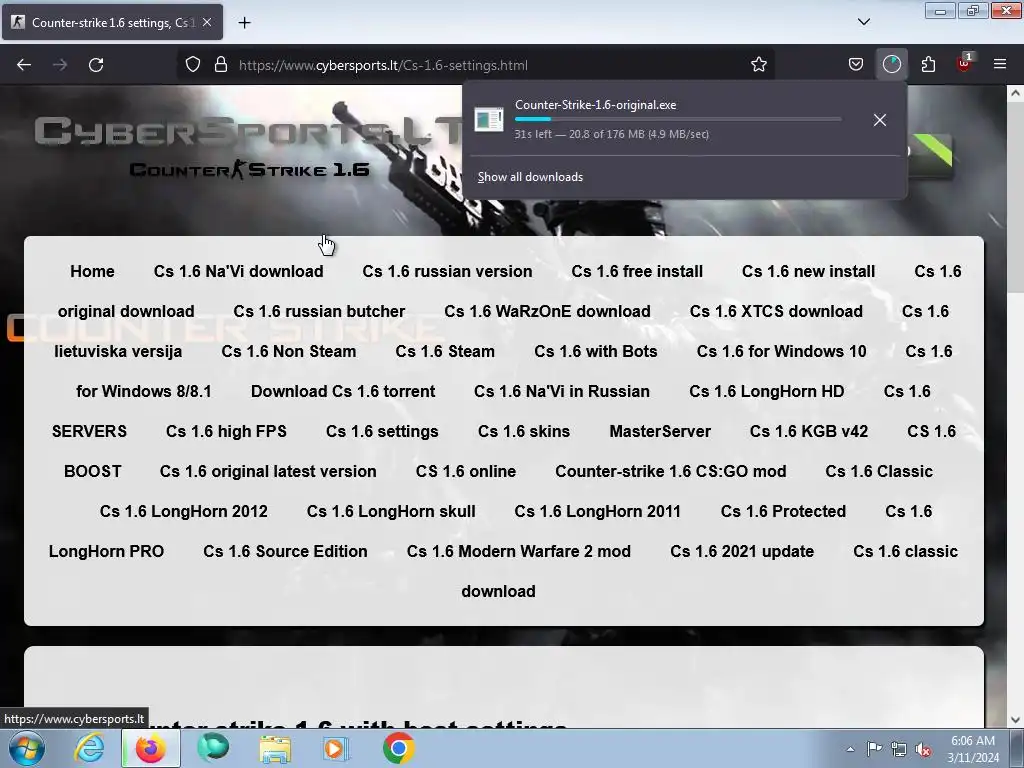Select the Counter-strike 1.6 settings tab

(x=112, y=23)
